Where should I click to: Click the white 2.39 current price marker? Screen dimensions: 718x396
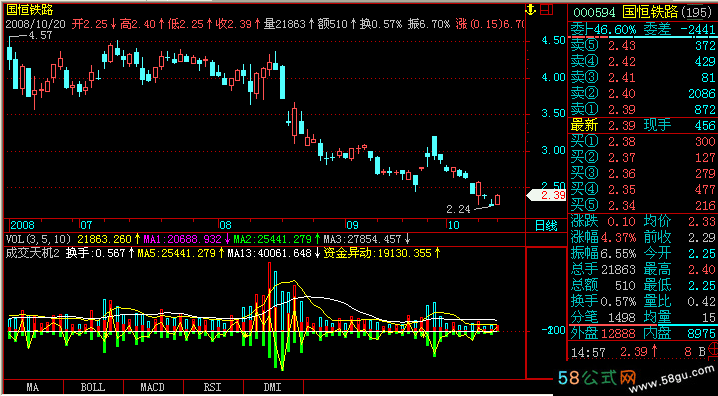coord(547,195)
